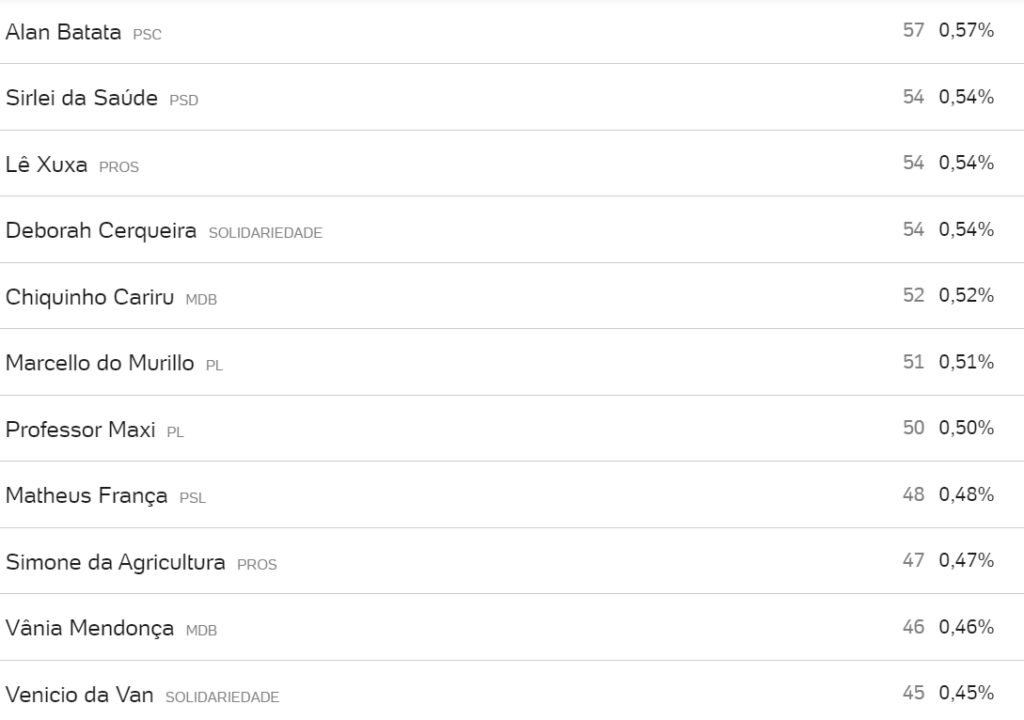
Task: Click the 0,52% percentage value
Action: pos(966,296)
